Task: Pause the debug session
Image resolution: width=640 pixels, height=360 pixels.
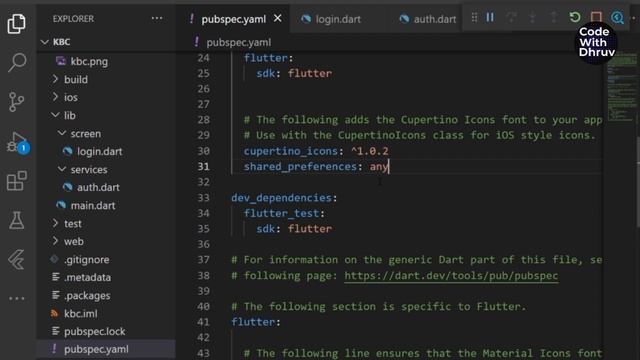Action: click(x=490, y=17)
